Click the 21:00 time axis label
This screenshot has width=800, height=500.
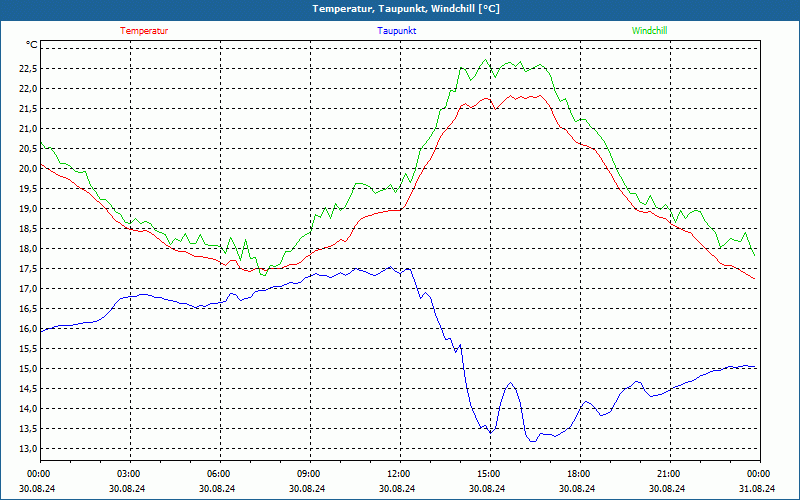coord(668,474)
